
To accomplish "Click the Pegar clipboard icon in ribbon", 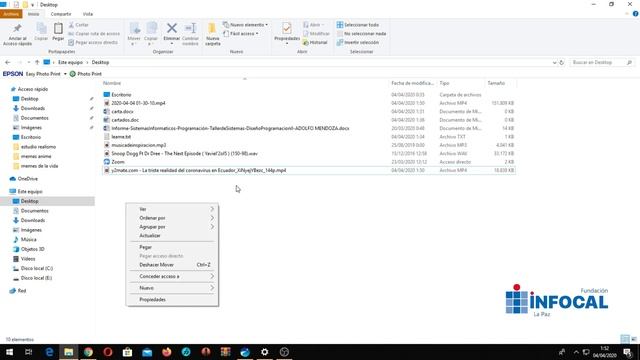I will (x=58, y=29).
